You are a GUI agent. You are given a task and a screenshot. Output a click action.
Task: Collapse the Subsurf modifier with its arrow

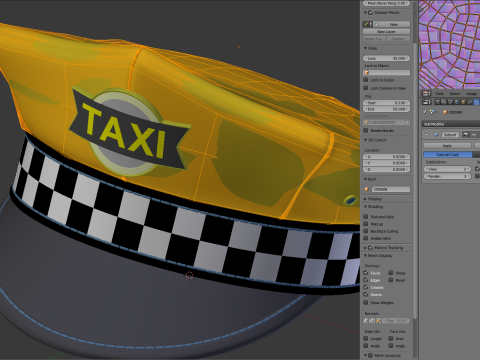pyautogui.click(x=427, y=135)
